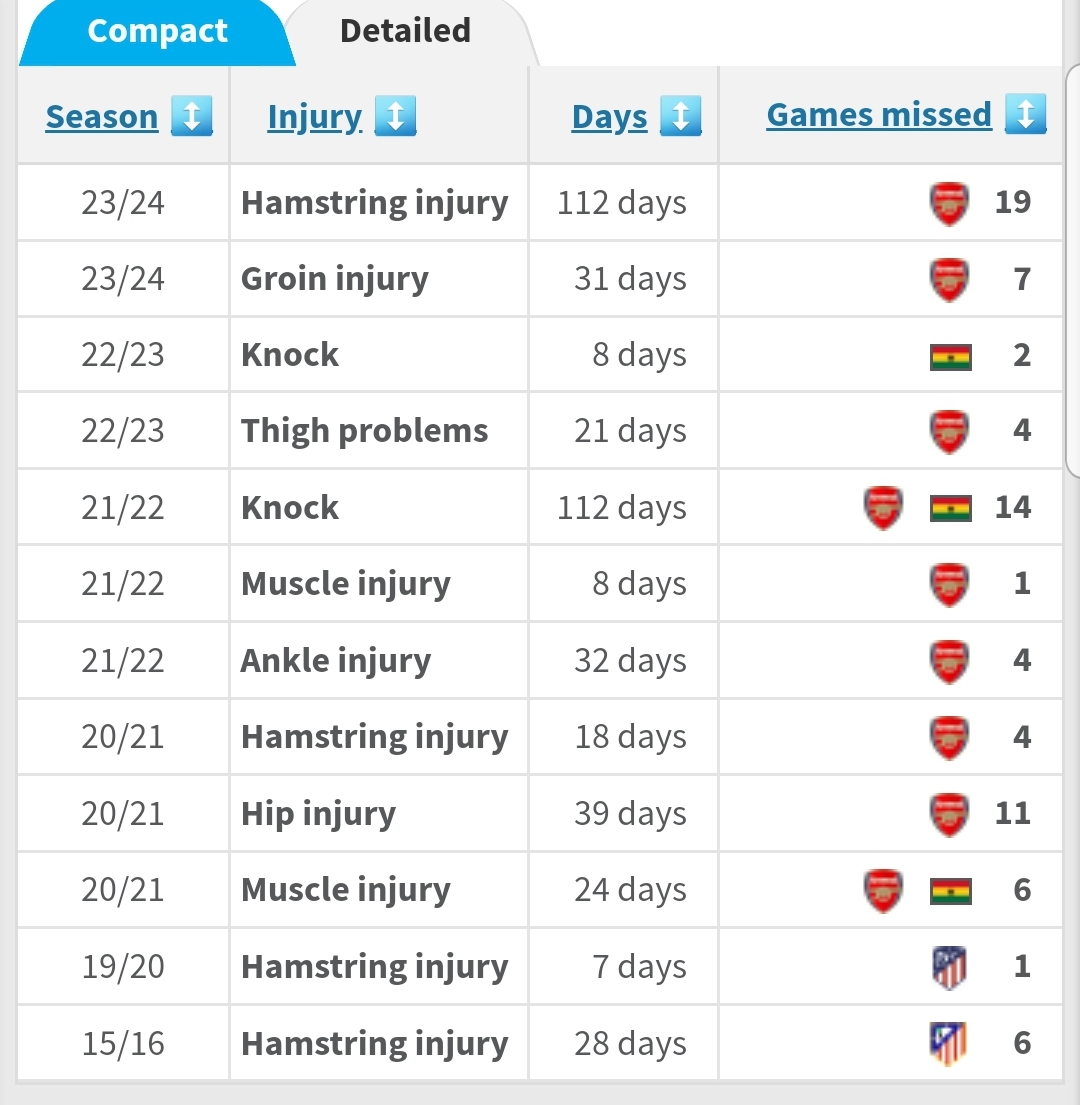This screenshot has height=1105, width=1080.
Task: Click Arsenal crest in Groin injury row
Action: 949,279
